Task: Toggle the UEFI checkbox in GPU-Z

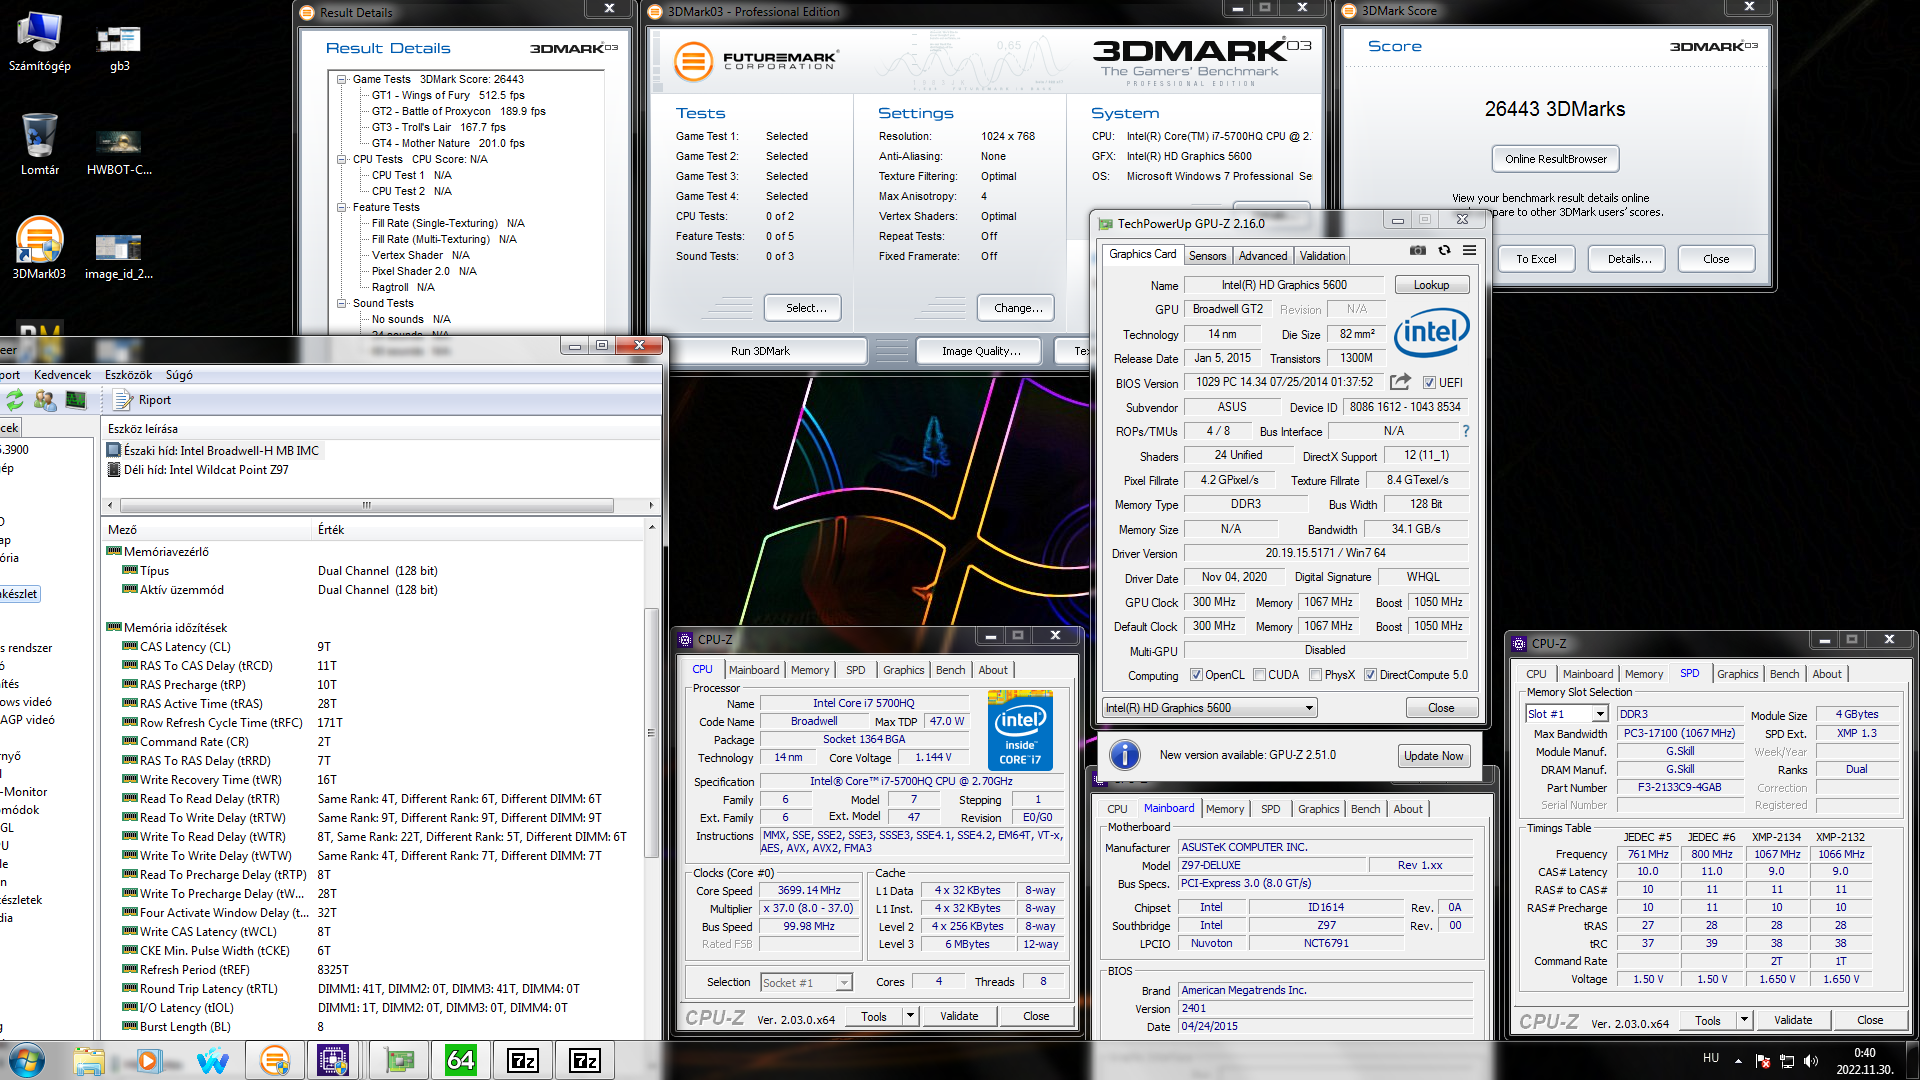Action: point(1429,383)
